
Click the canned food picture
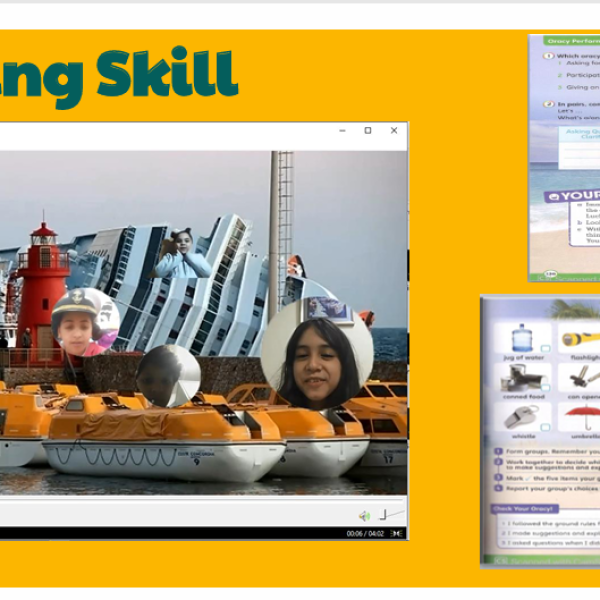(522, 378)
